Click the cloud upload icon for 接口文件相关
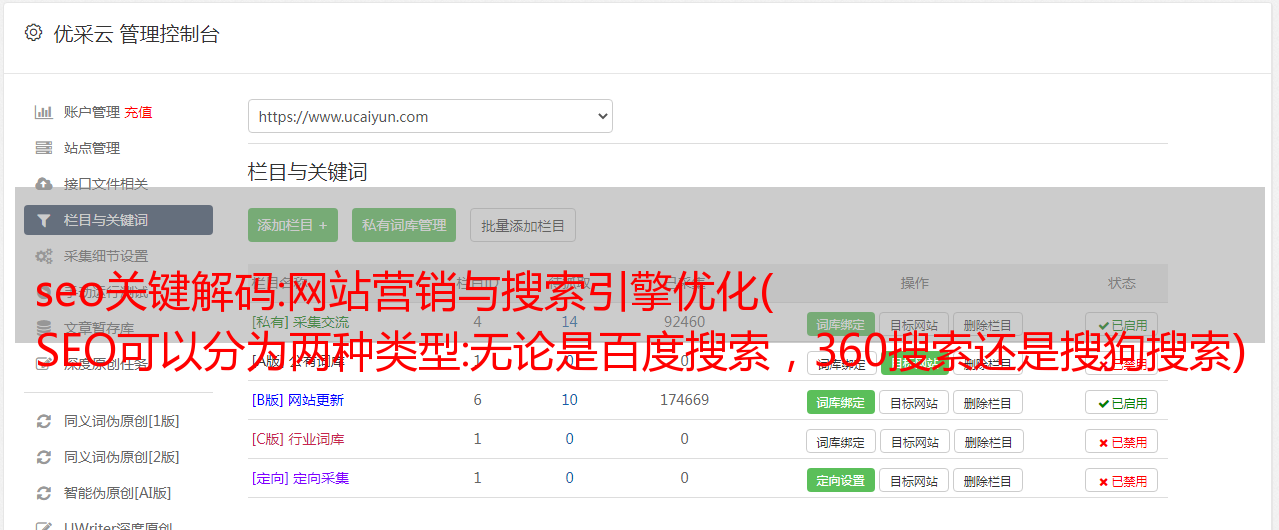The image size is (1279, 530). click(x=44, y=184)
